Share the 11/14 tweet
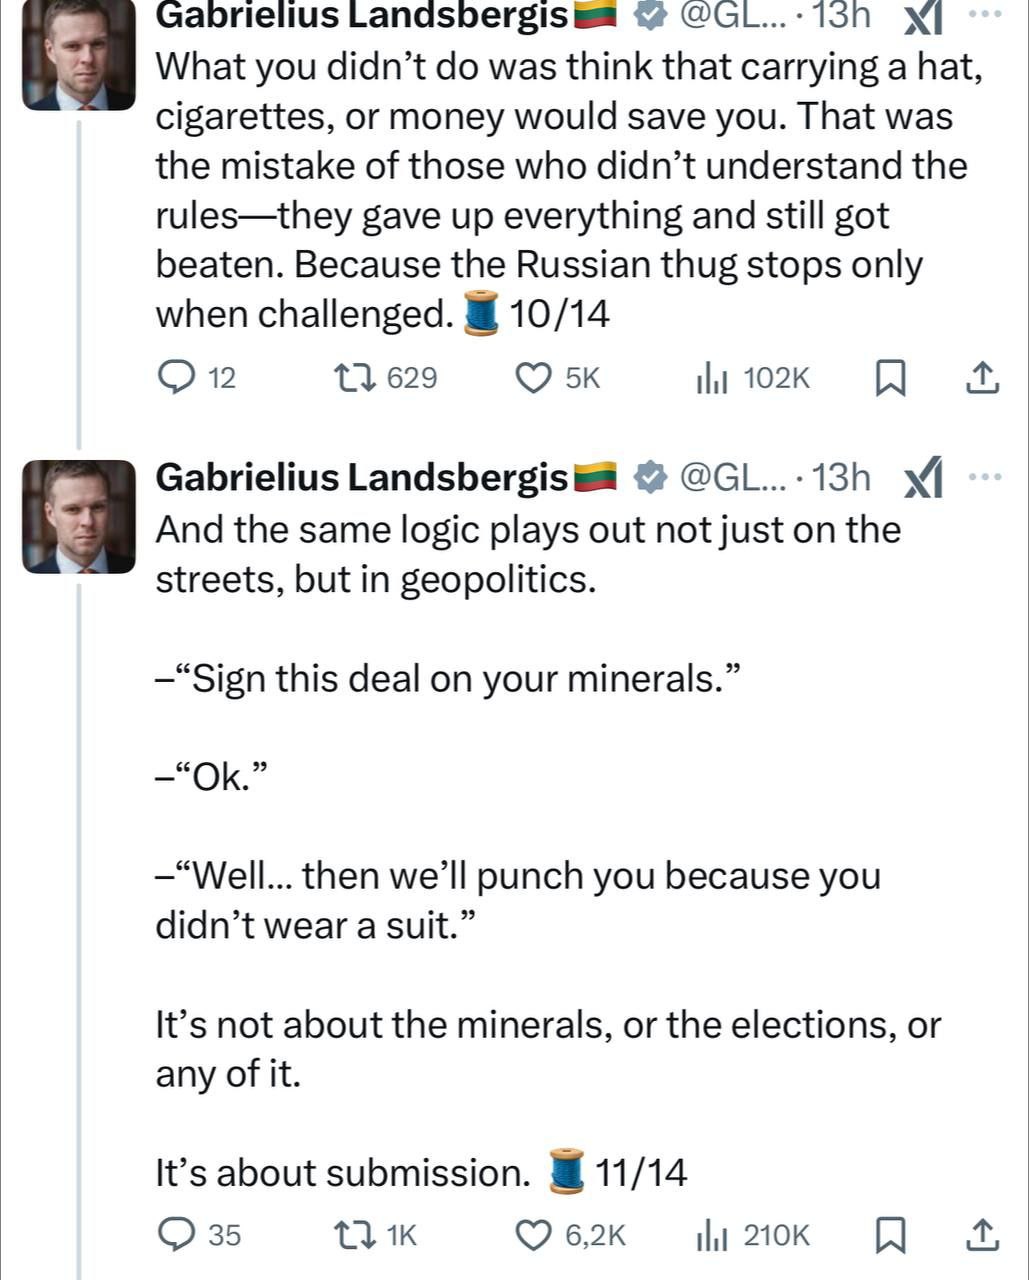This screenshot has width=1029, height=1280. [x=982, y=1235]
